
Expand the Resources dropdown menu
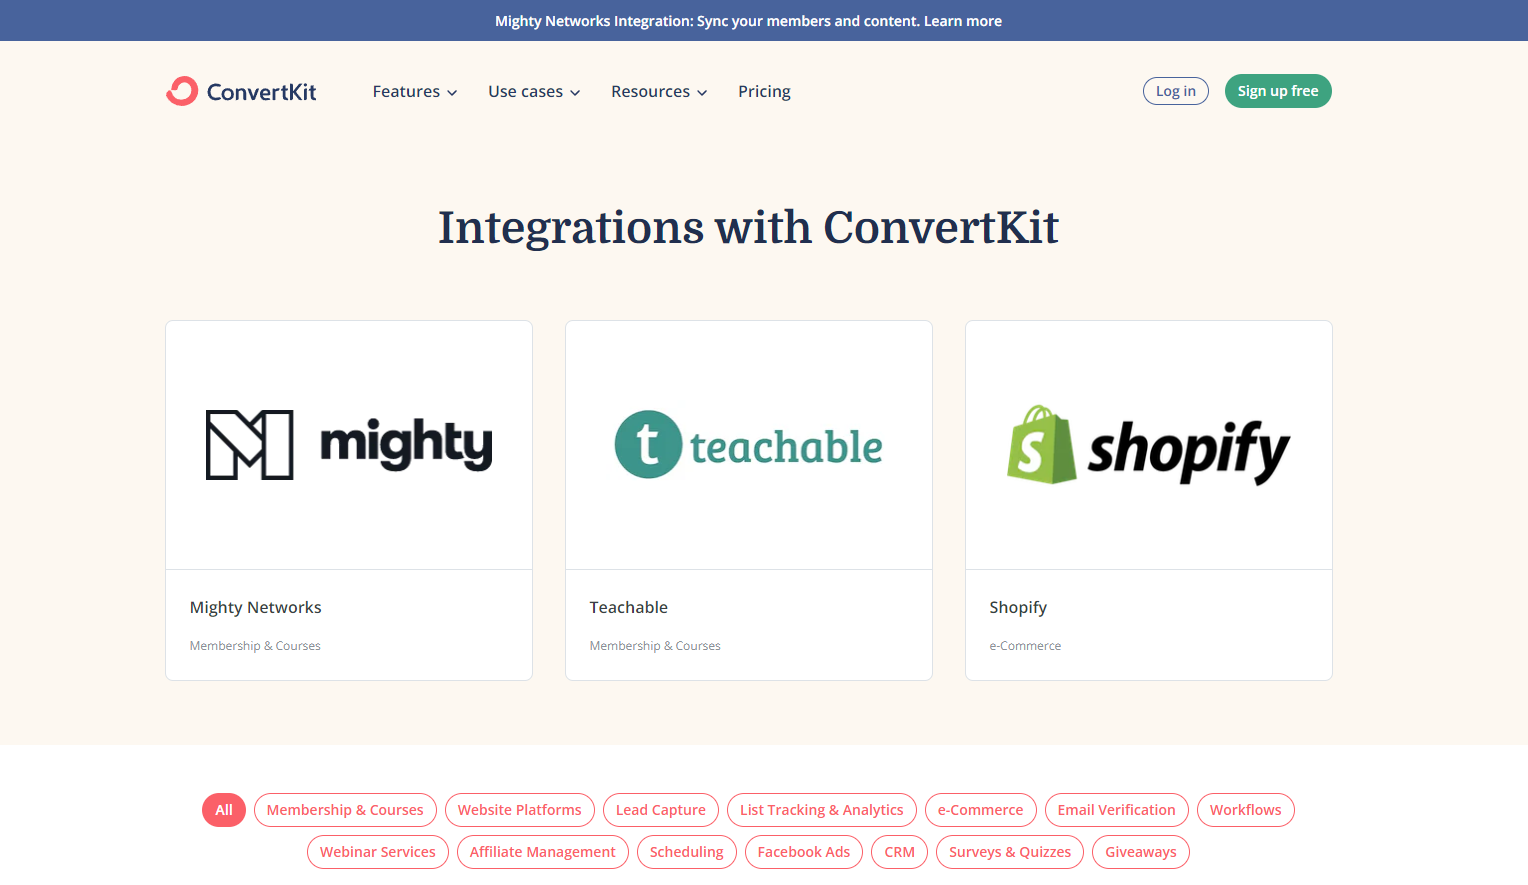(659, 92)
